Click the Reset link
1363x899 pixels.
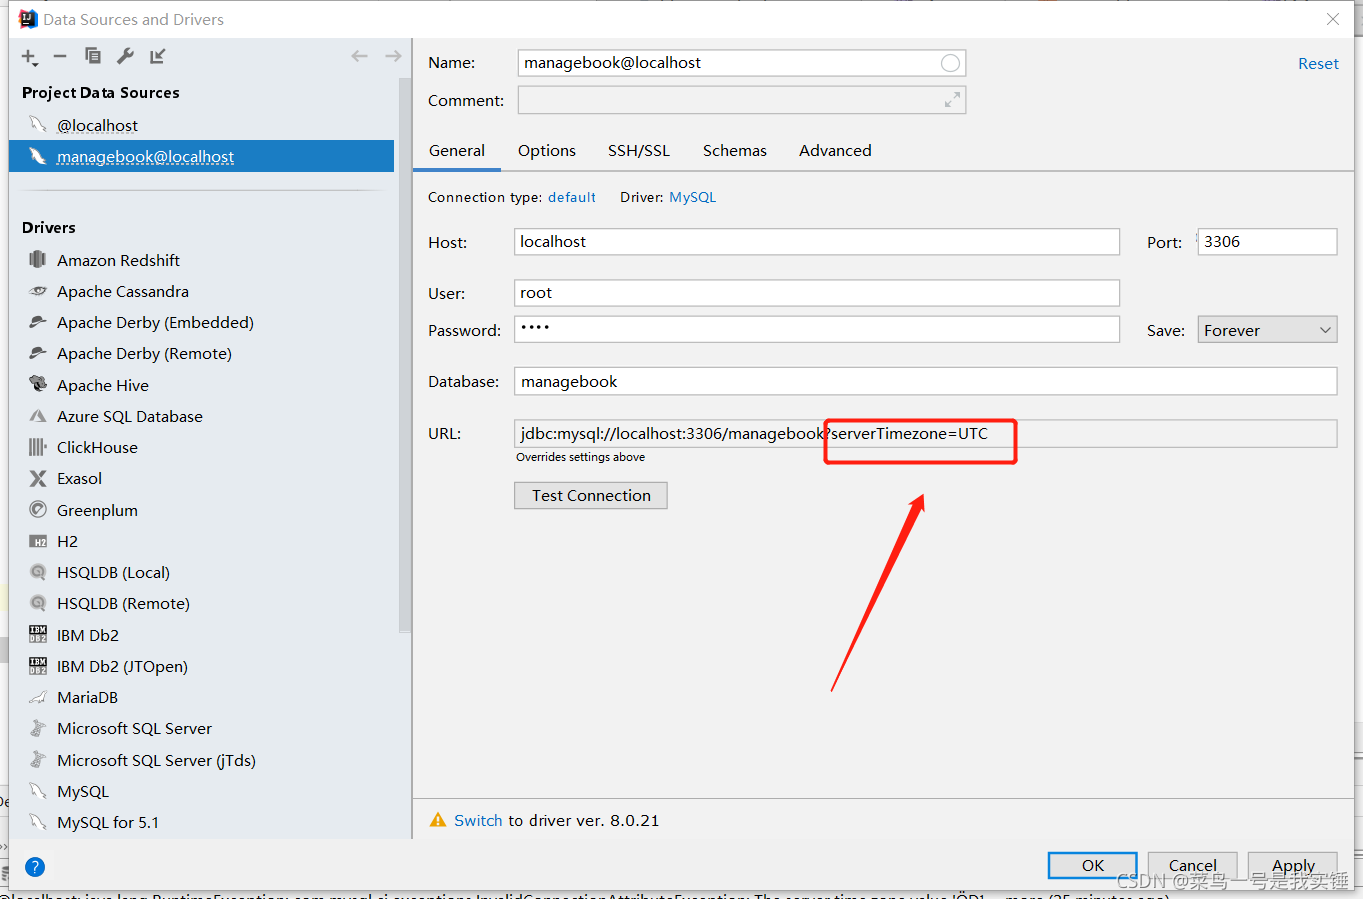coord(1317,62)
